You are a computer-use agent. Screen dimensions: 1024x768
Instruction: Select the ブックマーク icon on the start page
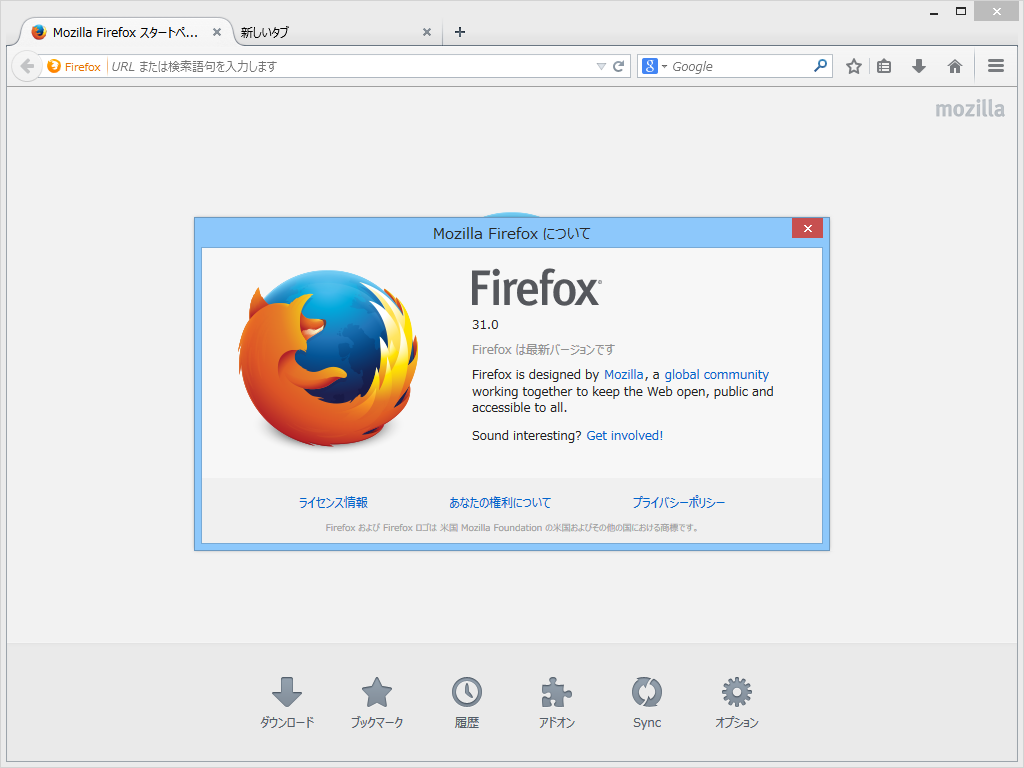pyautogui.click(x=377, y=692)
